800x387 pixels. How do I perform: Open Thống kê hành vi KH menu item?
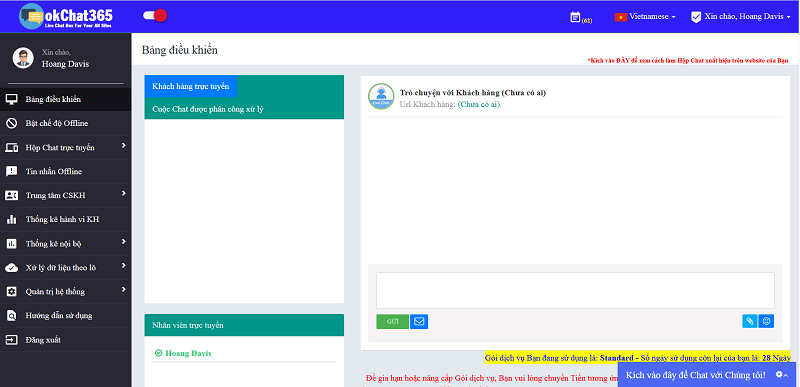65,220
